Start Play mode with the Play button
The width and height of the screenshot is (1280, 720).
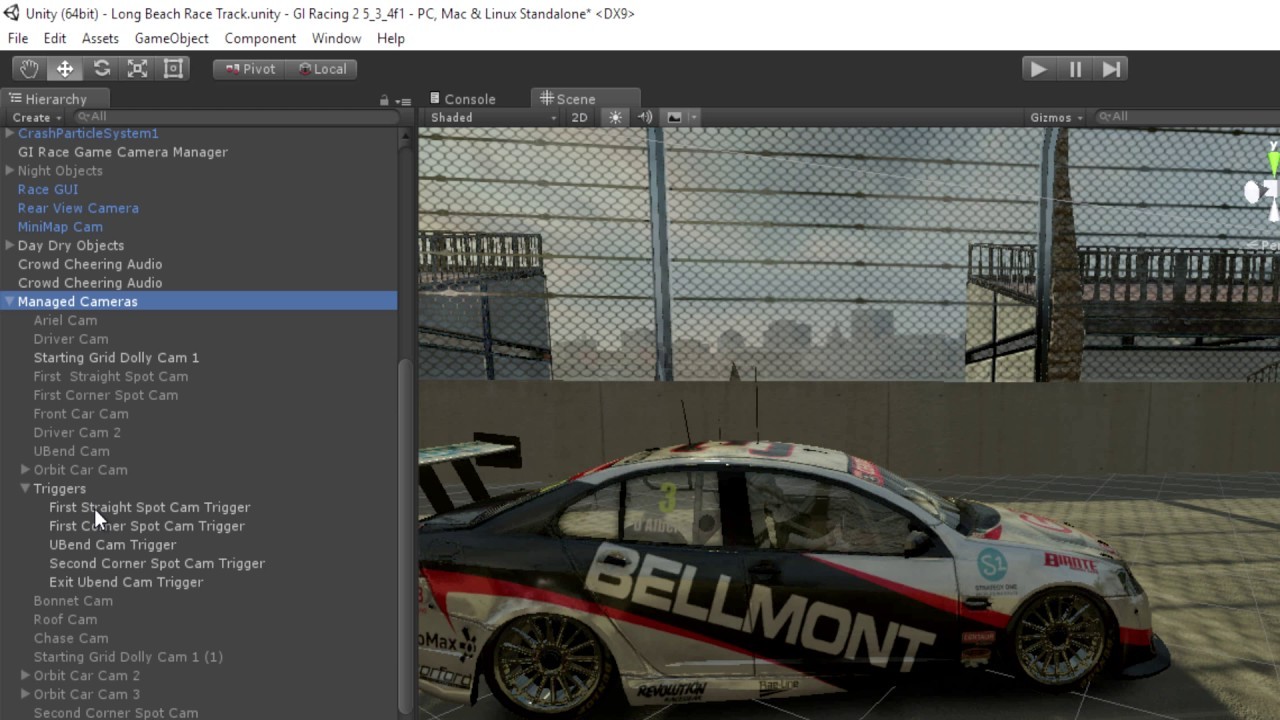pos(1038,69)
